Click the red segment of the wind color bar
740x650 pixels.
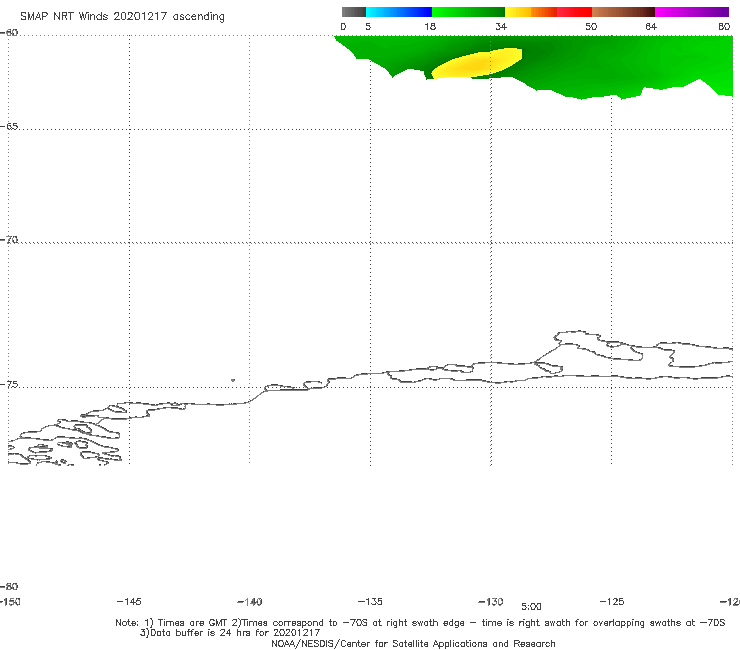(x=574, y=12)
